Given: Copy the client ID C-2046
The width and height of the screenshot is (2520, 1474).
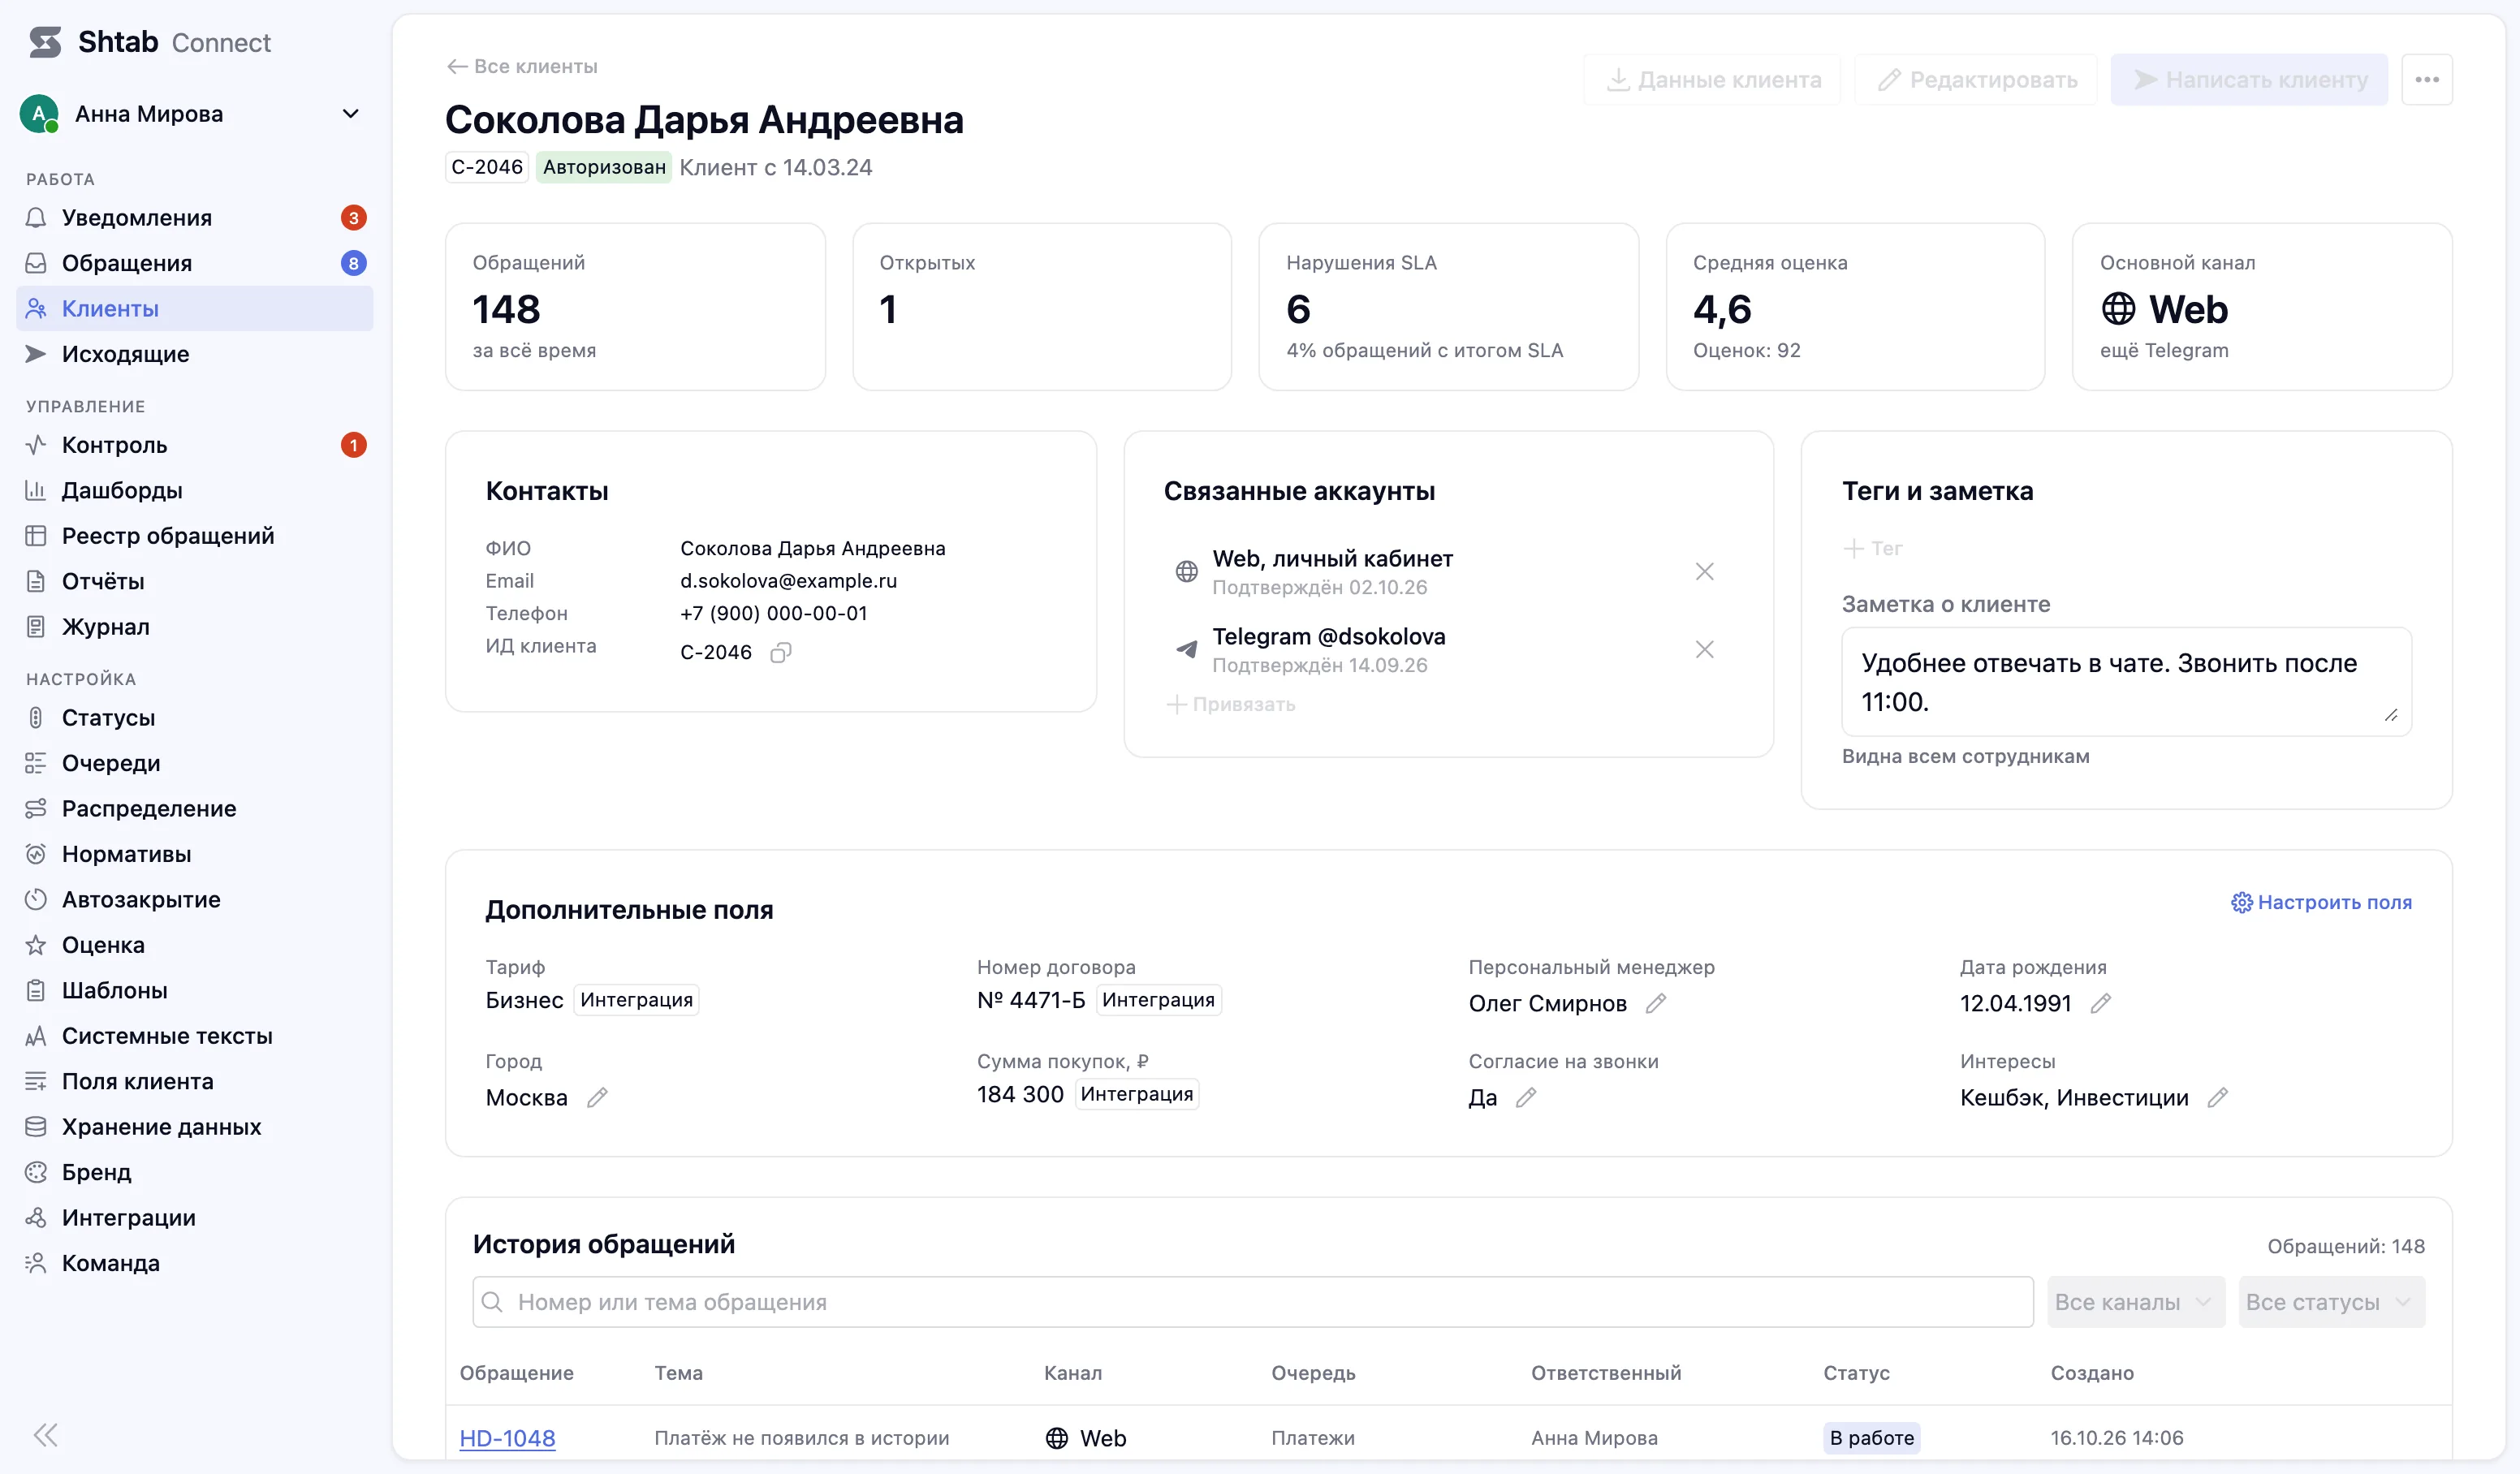Looking at the screenshot, I should pyautogui.click(x=781, y=653).
